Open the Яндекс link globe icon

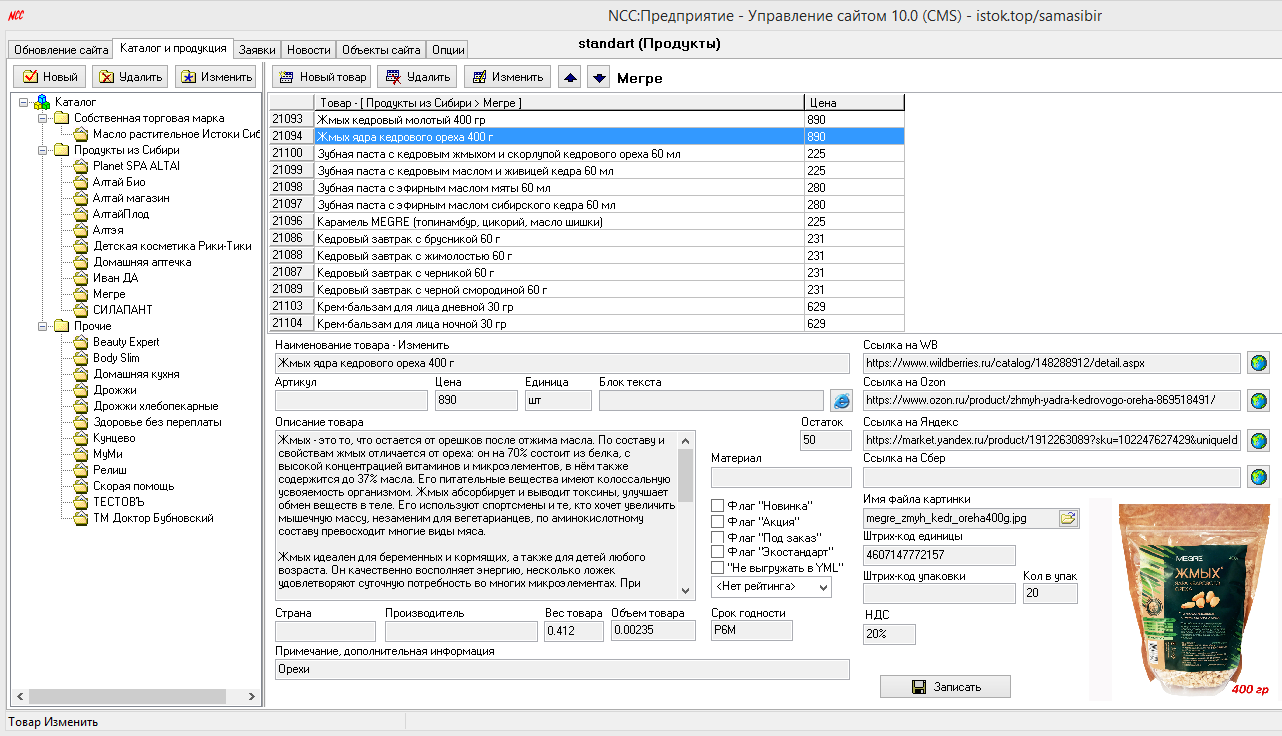1258,440
